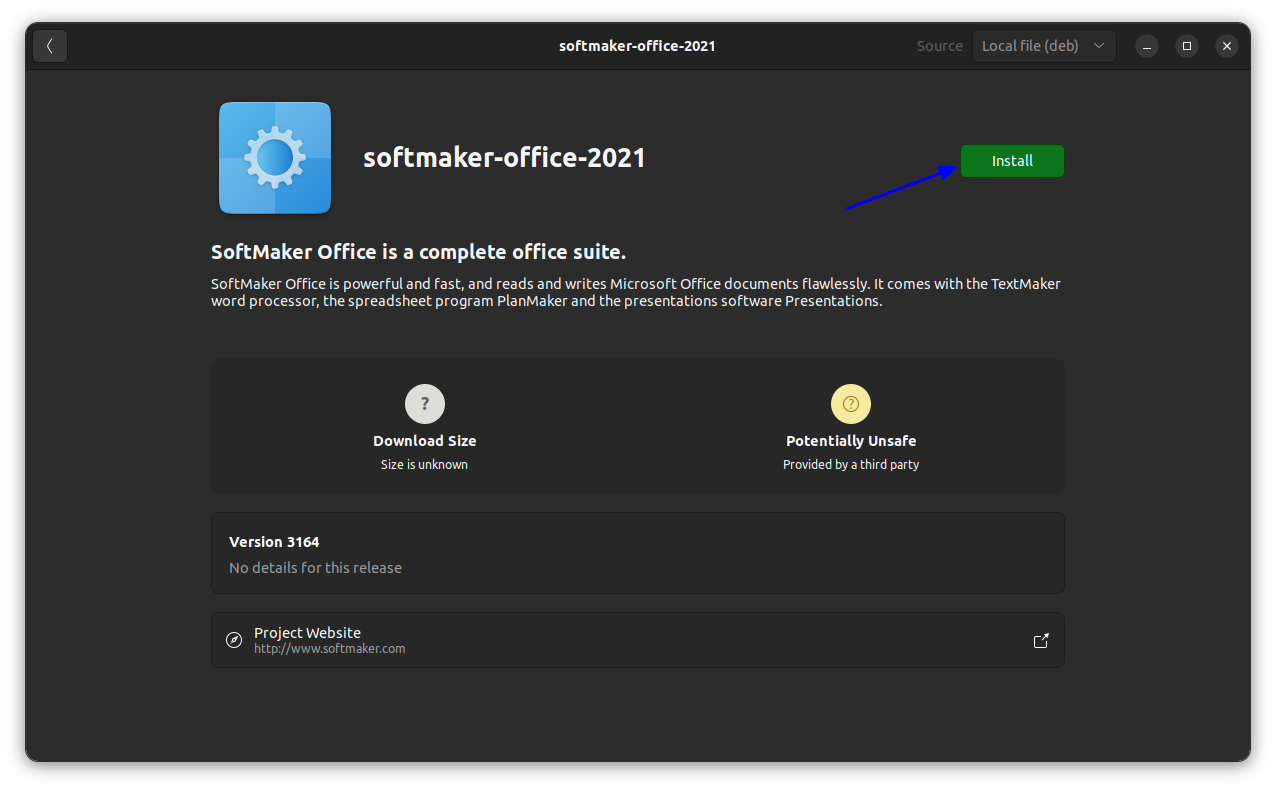The height and width of the screenshot is (790, 1276).
Task: Click the 'Source' label in the header bar
Action: (x=940, y=46)
